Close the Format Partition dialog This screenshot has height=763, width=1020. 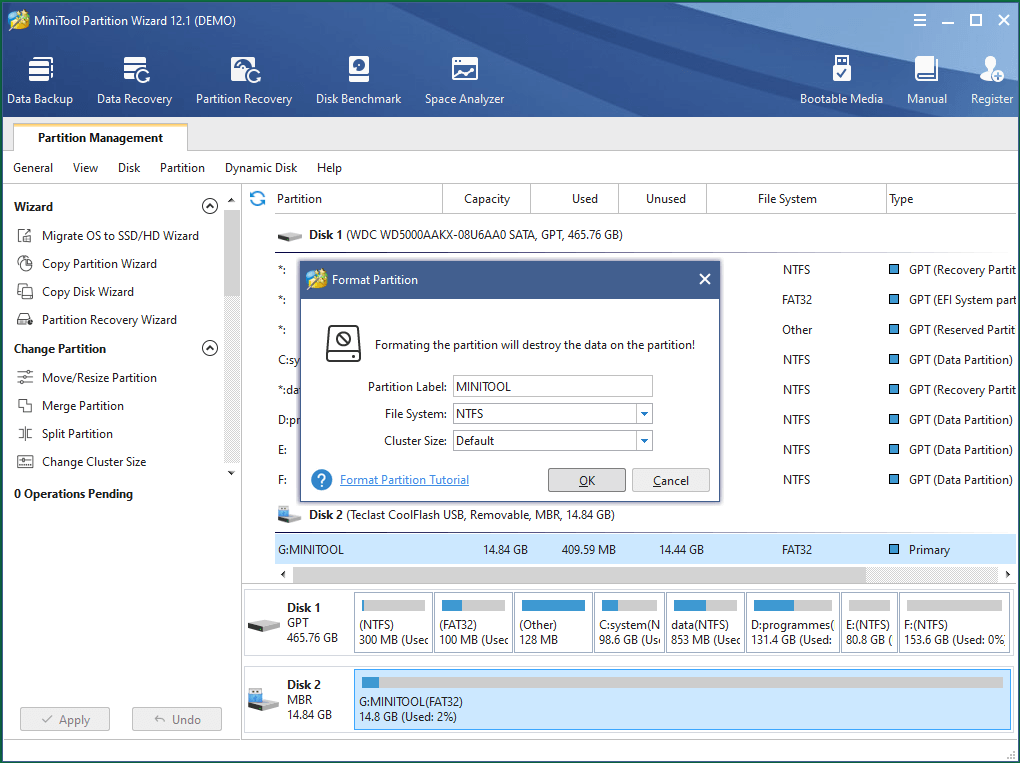[705, 279]
